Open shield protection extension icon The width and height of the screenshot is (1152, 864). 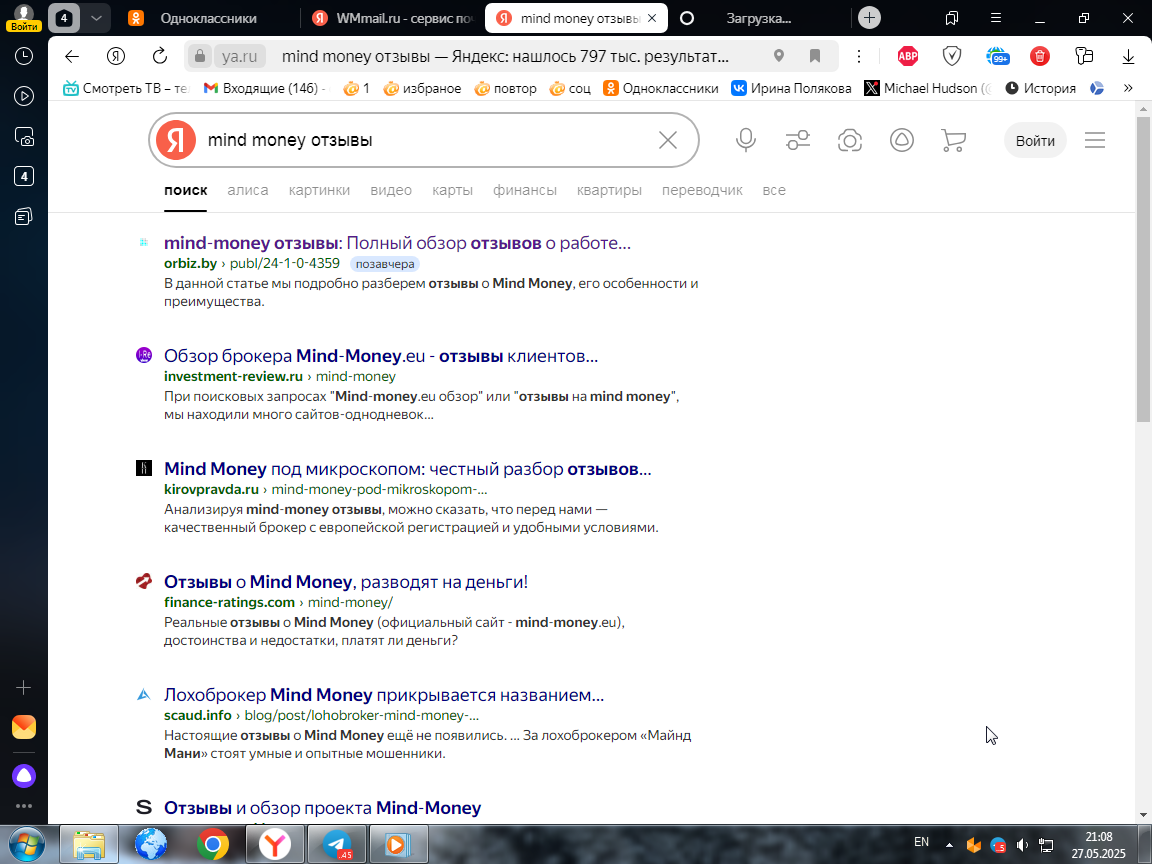coord(952,56)
